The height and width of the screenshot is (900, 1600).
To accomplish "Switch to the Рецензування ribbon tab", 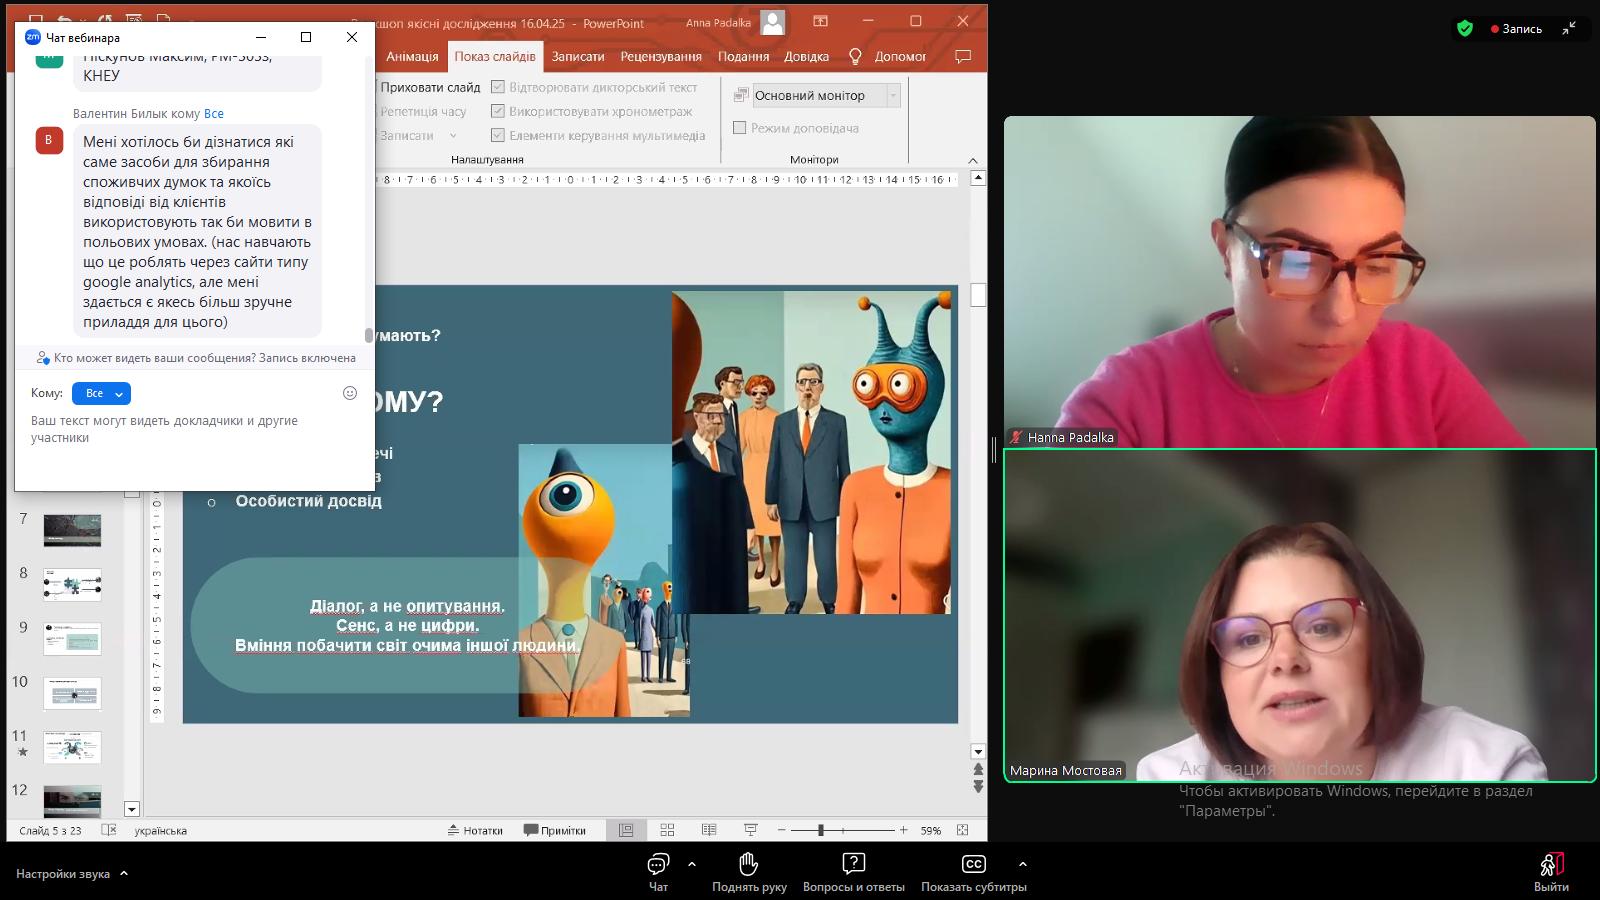I will 661,56.
